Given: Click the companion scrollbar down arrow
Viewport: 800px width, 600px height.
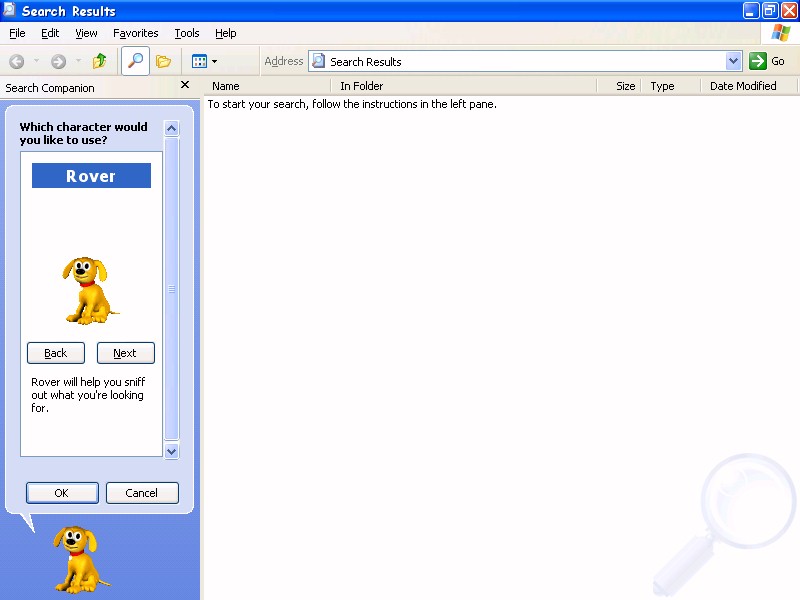Looking at the screenshot, I should [171, 451].
